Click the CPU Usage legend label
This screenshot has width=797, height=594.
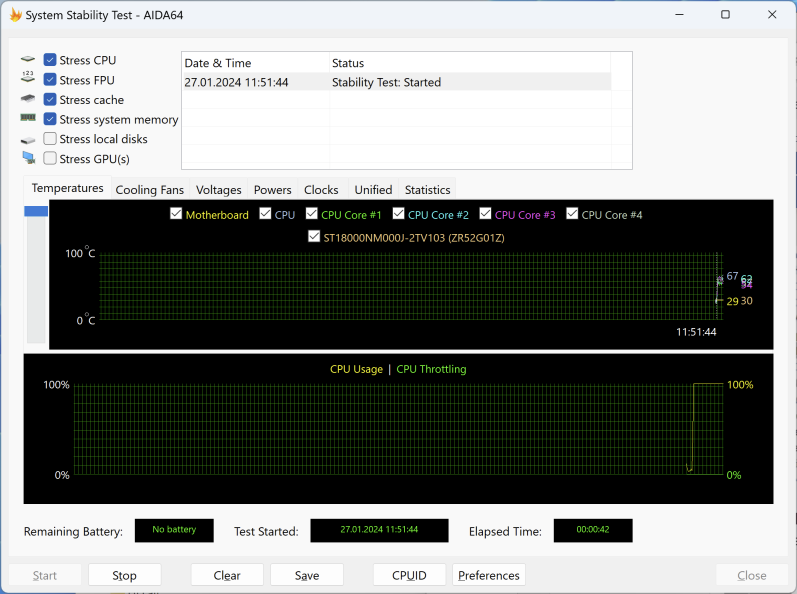coord(356,369)
